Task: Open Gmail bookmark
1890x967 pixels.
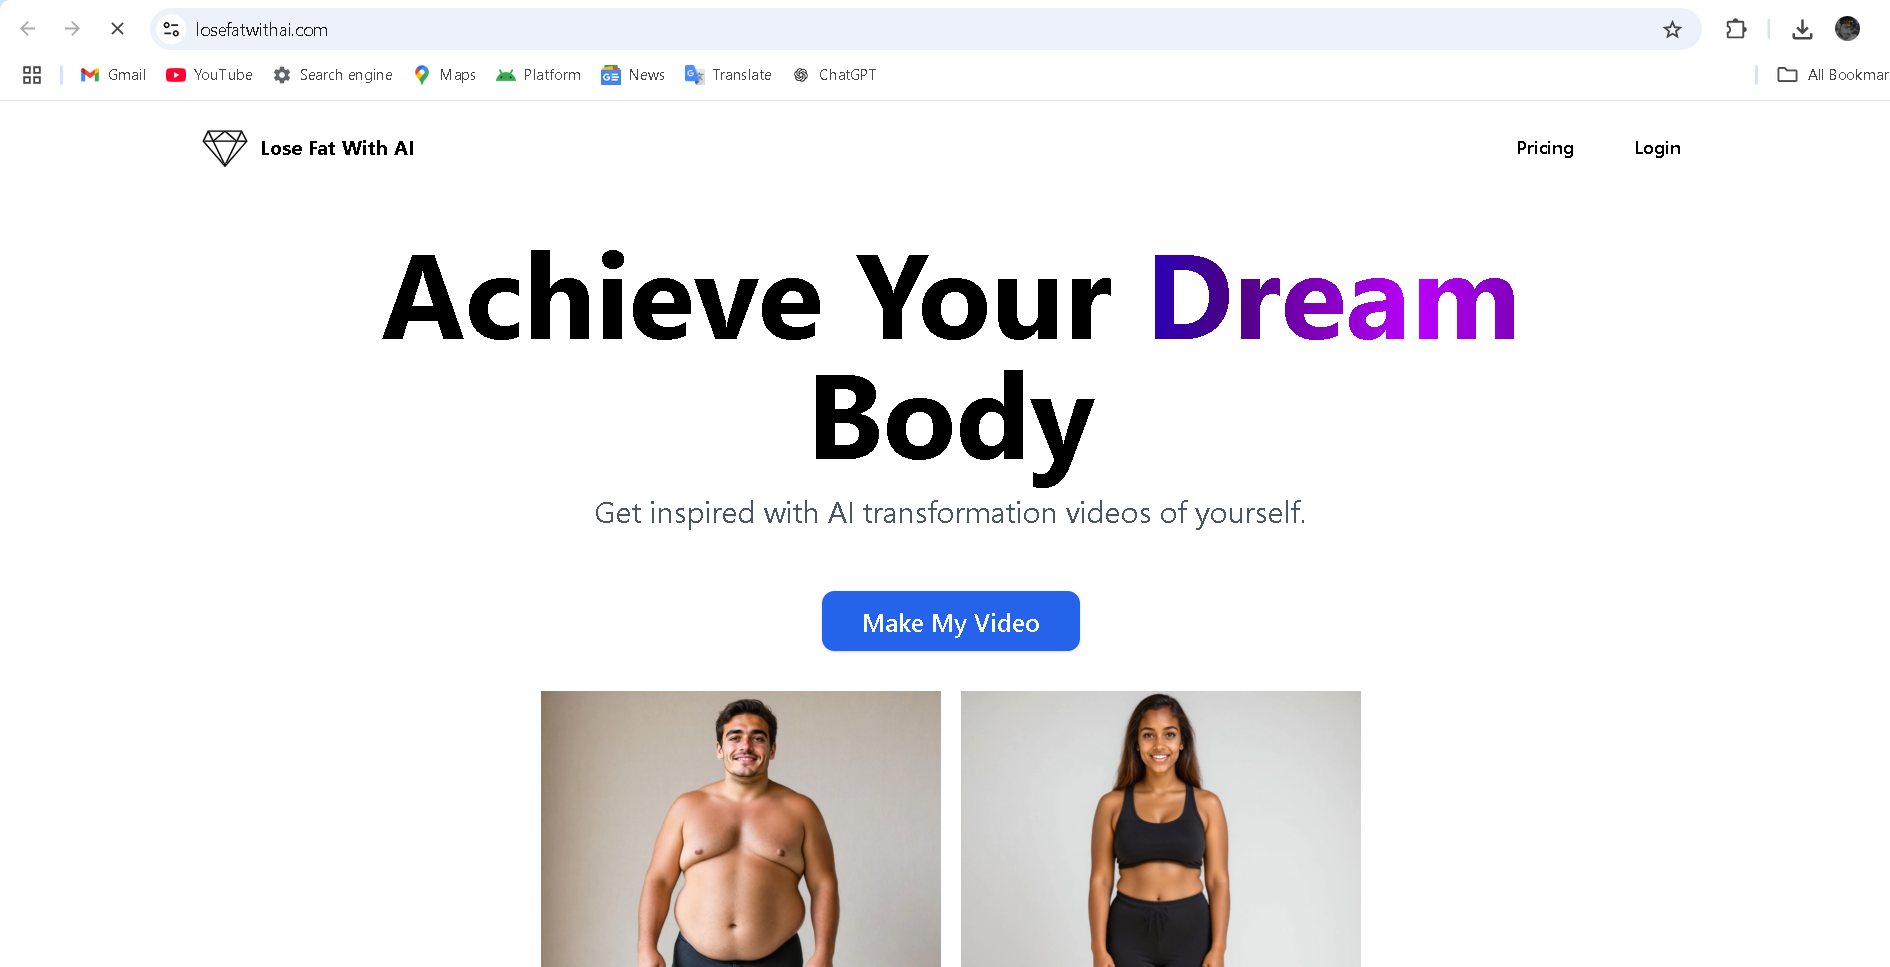Action: 113,75
